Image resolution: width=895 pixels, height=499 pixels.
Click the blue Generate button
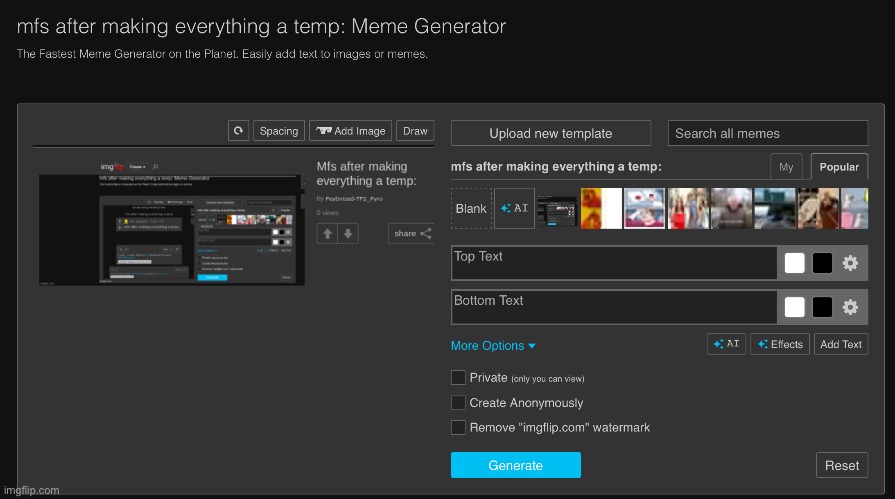pyautogui.click(x=515, y=465)
